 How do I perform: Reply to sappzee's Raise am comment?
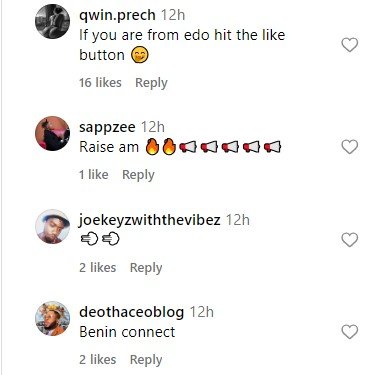click(138, 175)
